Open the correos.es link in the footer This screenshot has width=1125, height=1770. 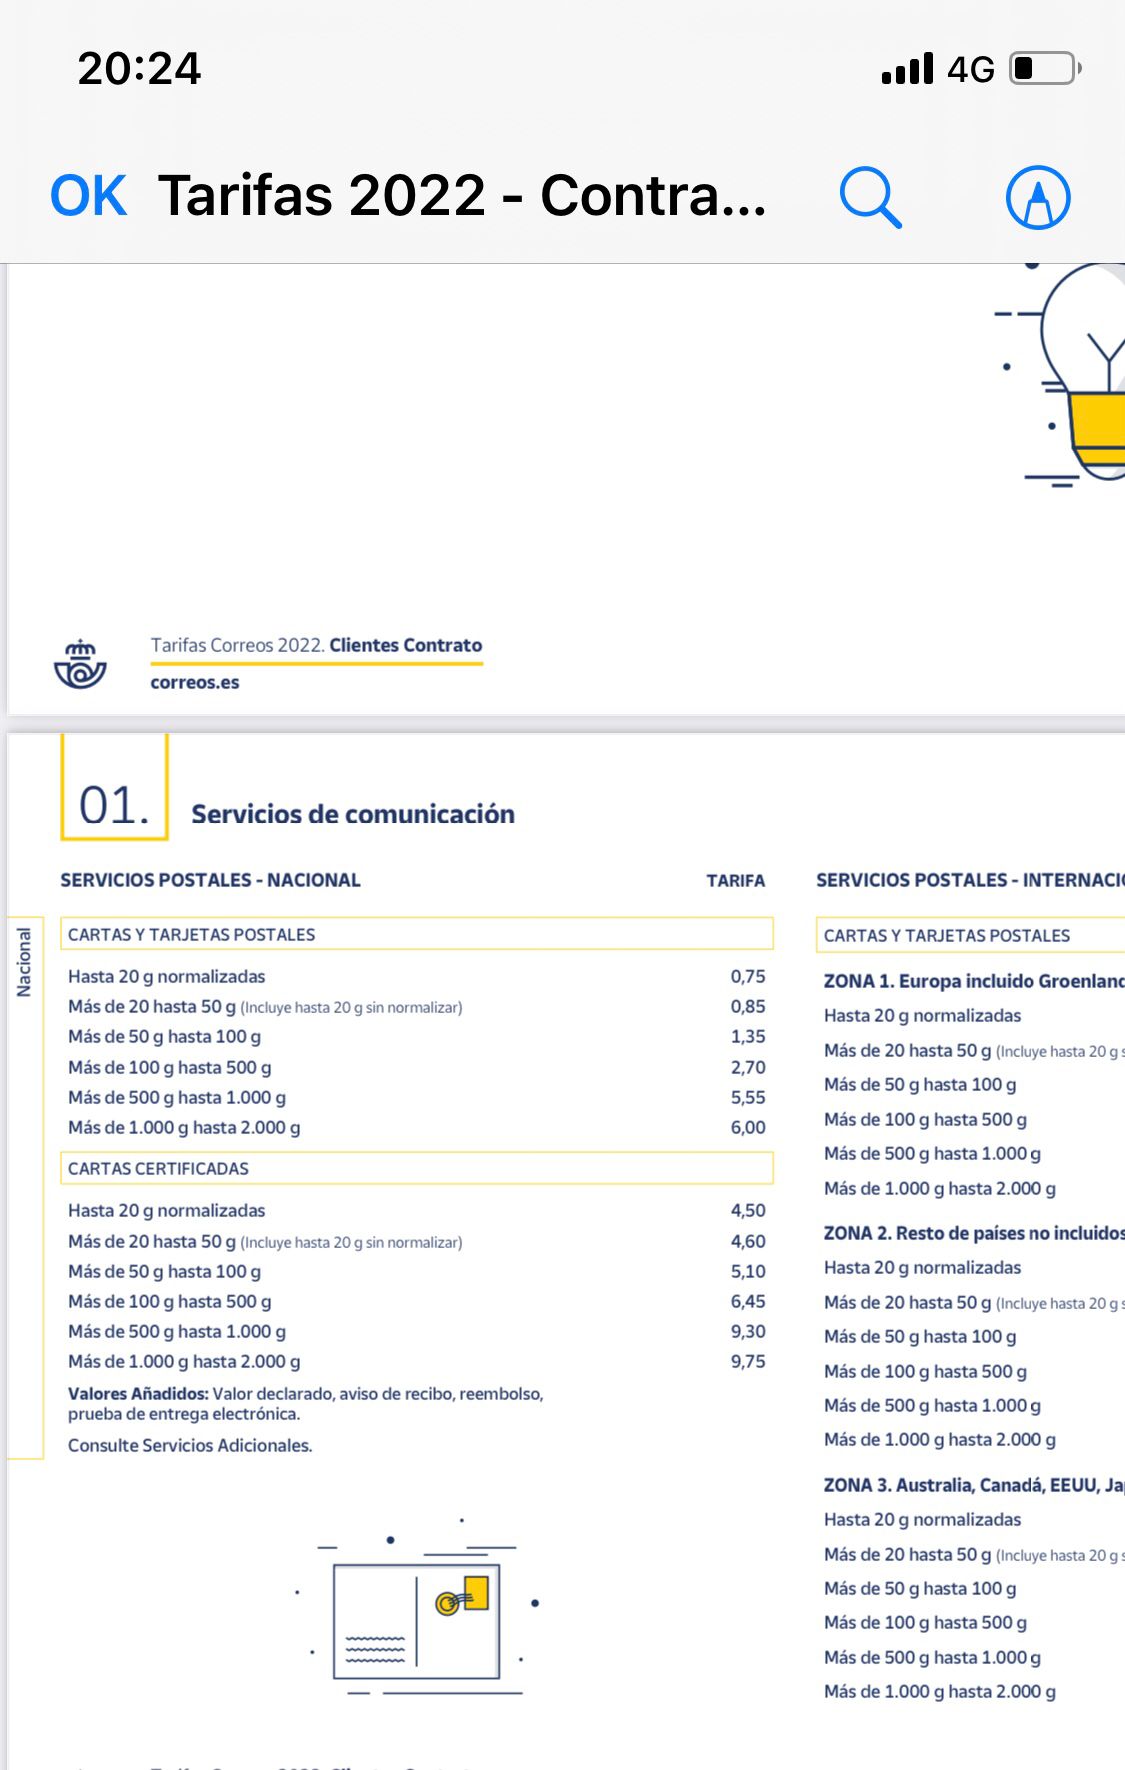[x=195, y=683]
